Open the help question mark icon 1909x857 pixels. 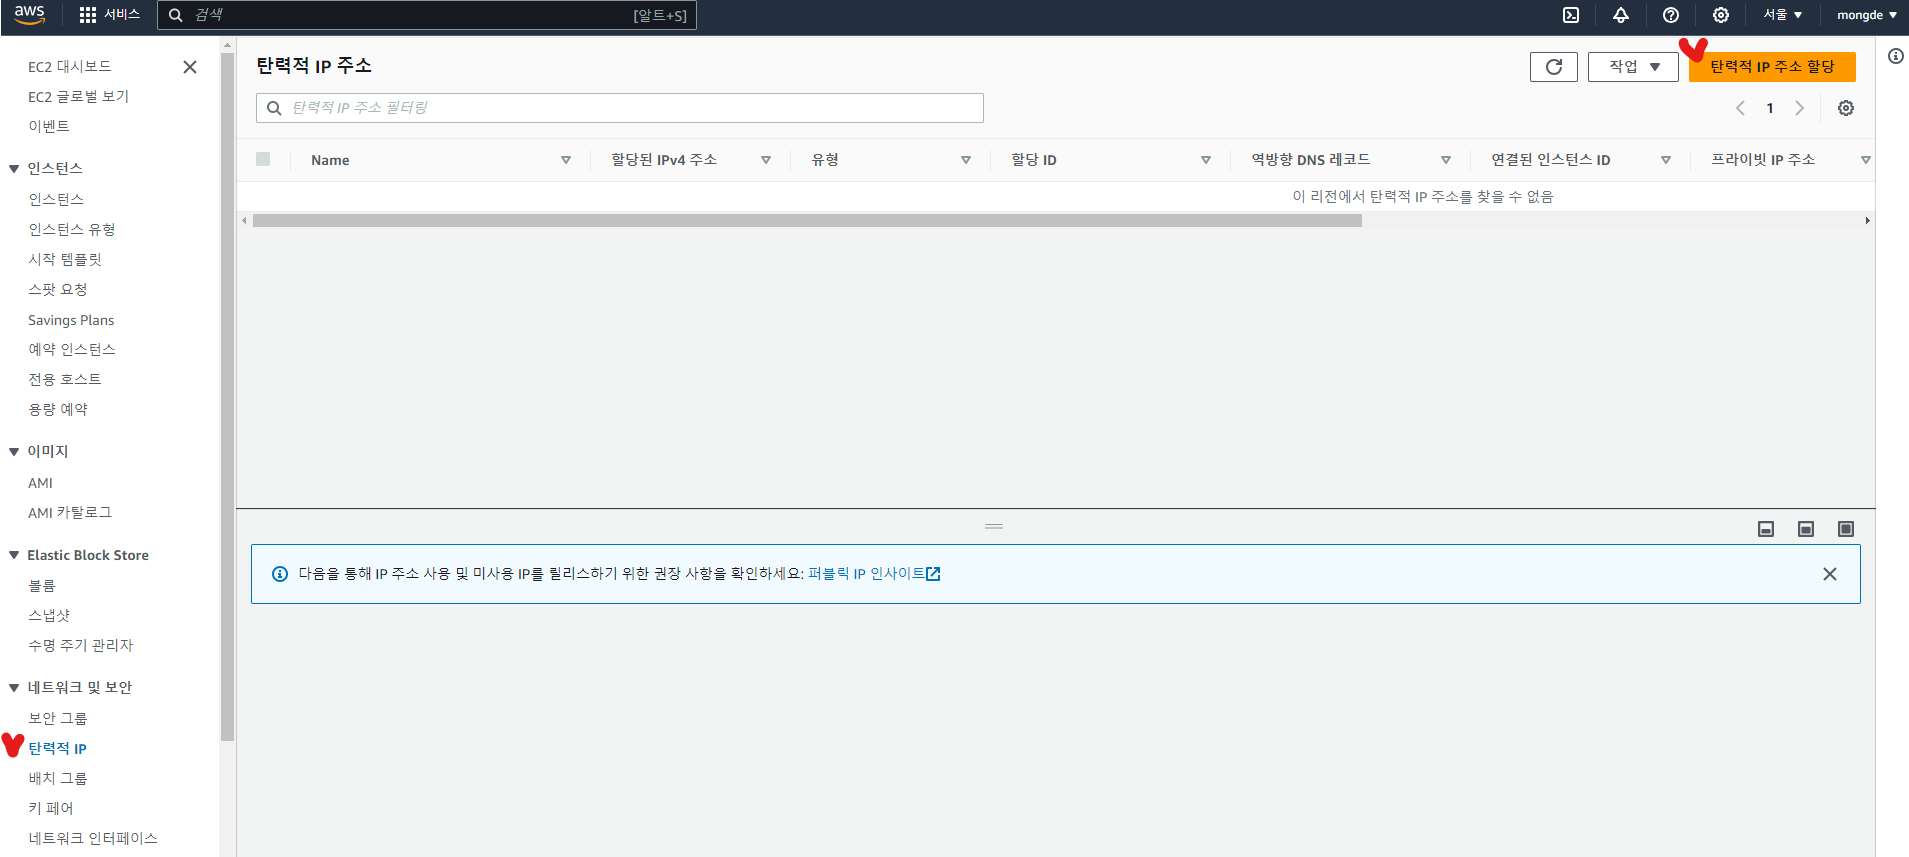coord(1671,15)
